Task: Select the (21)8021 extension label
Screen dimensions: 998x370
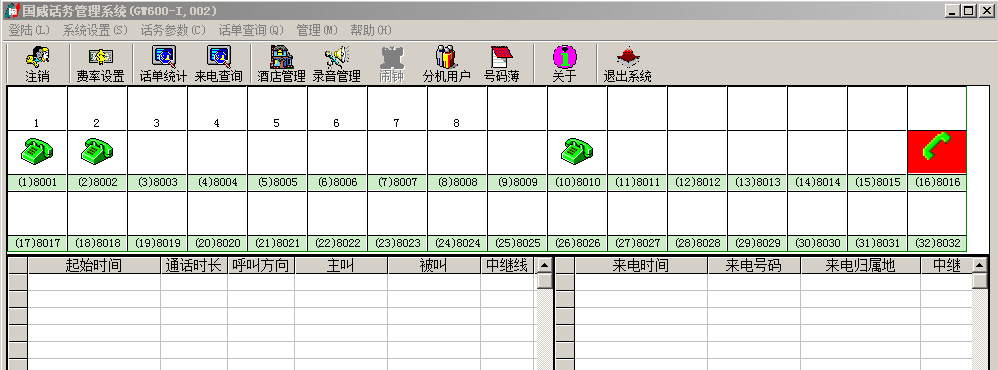Action: (x=277, y=243)
